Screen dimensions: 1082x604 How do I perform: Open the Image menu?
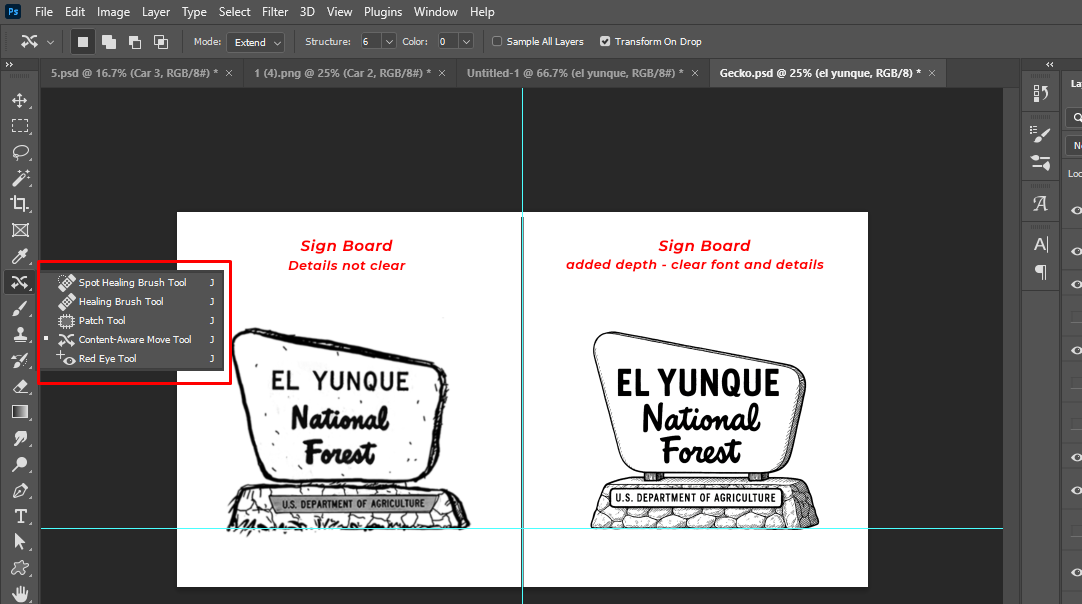tap(113, 12)
